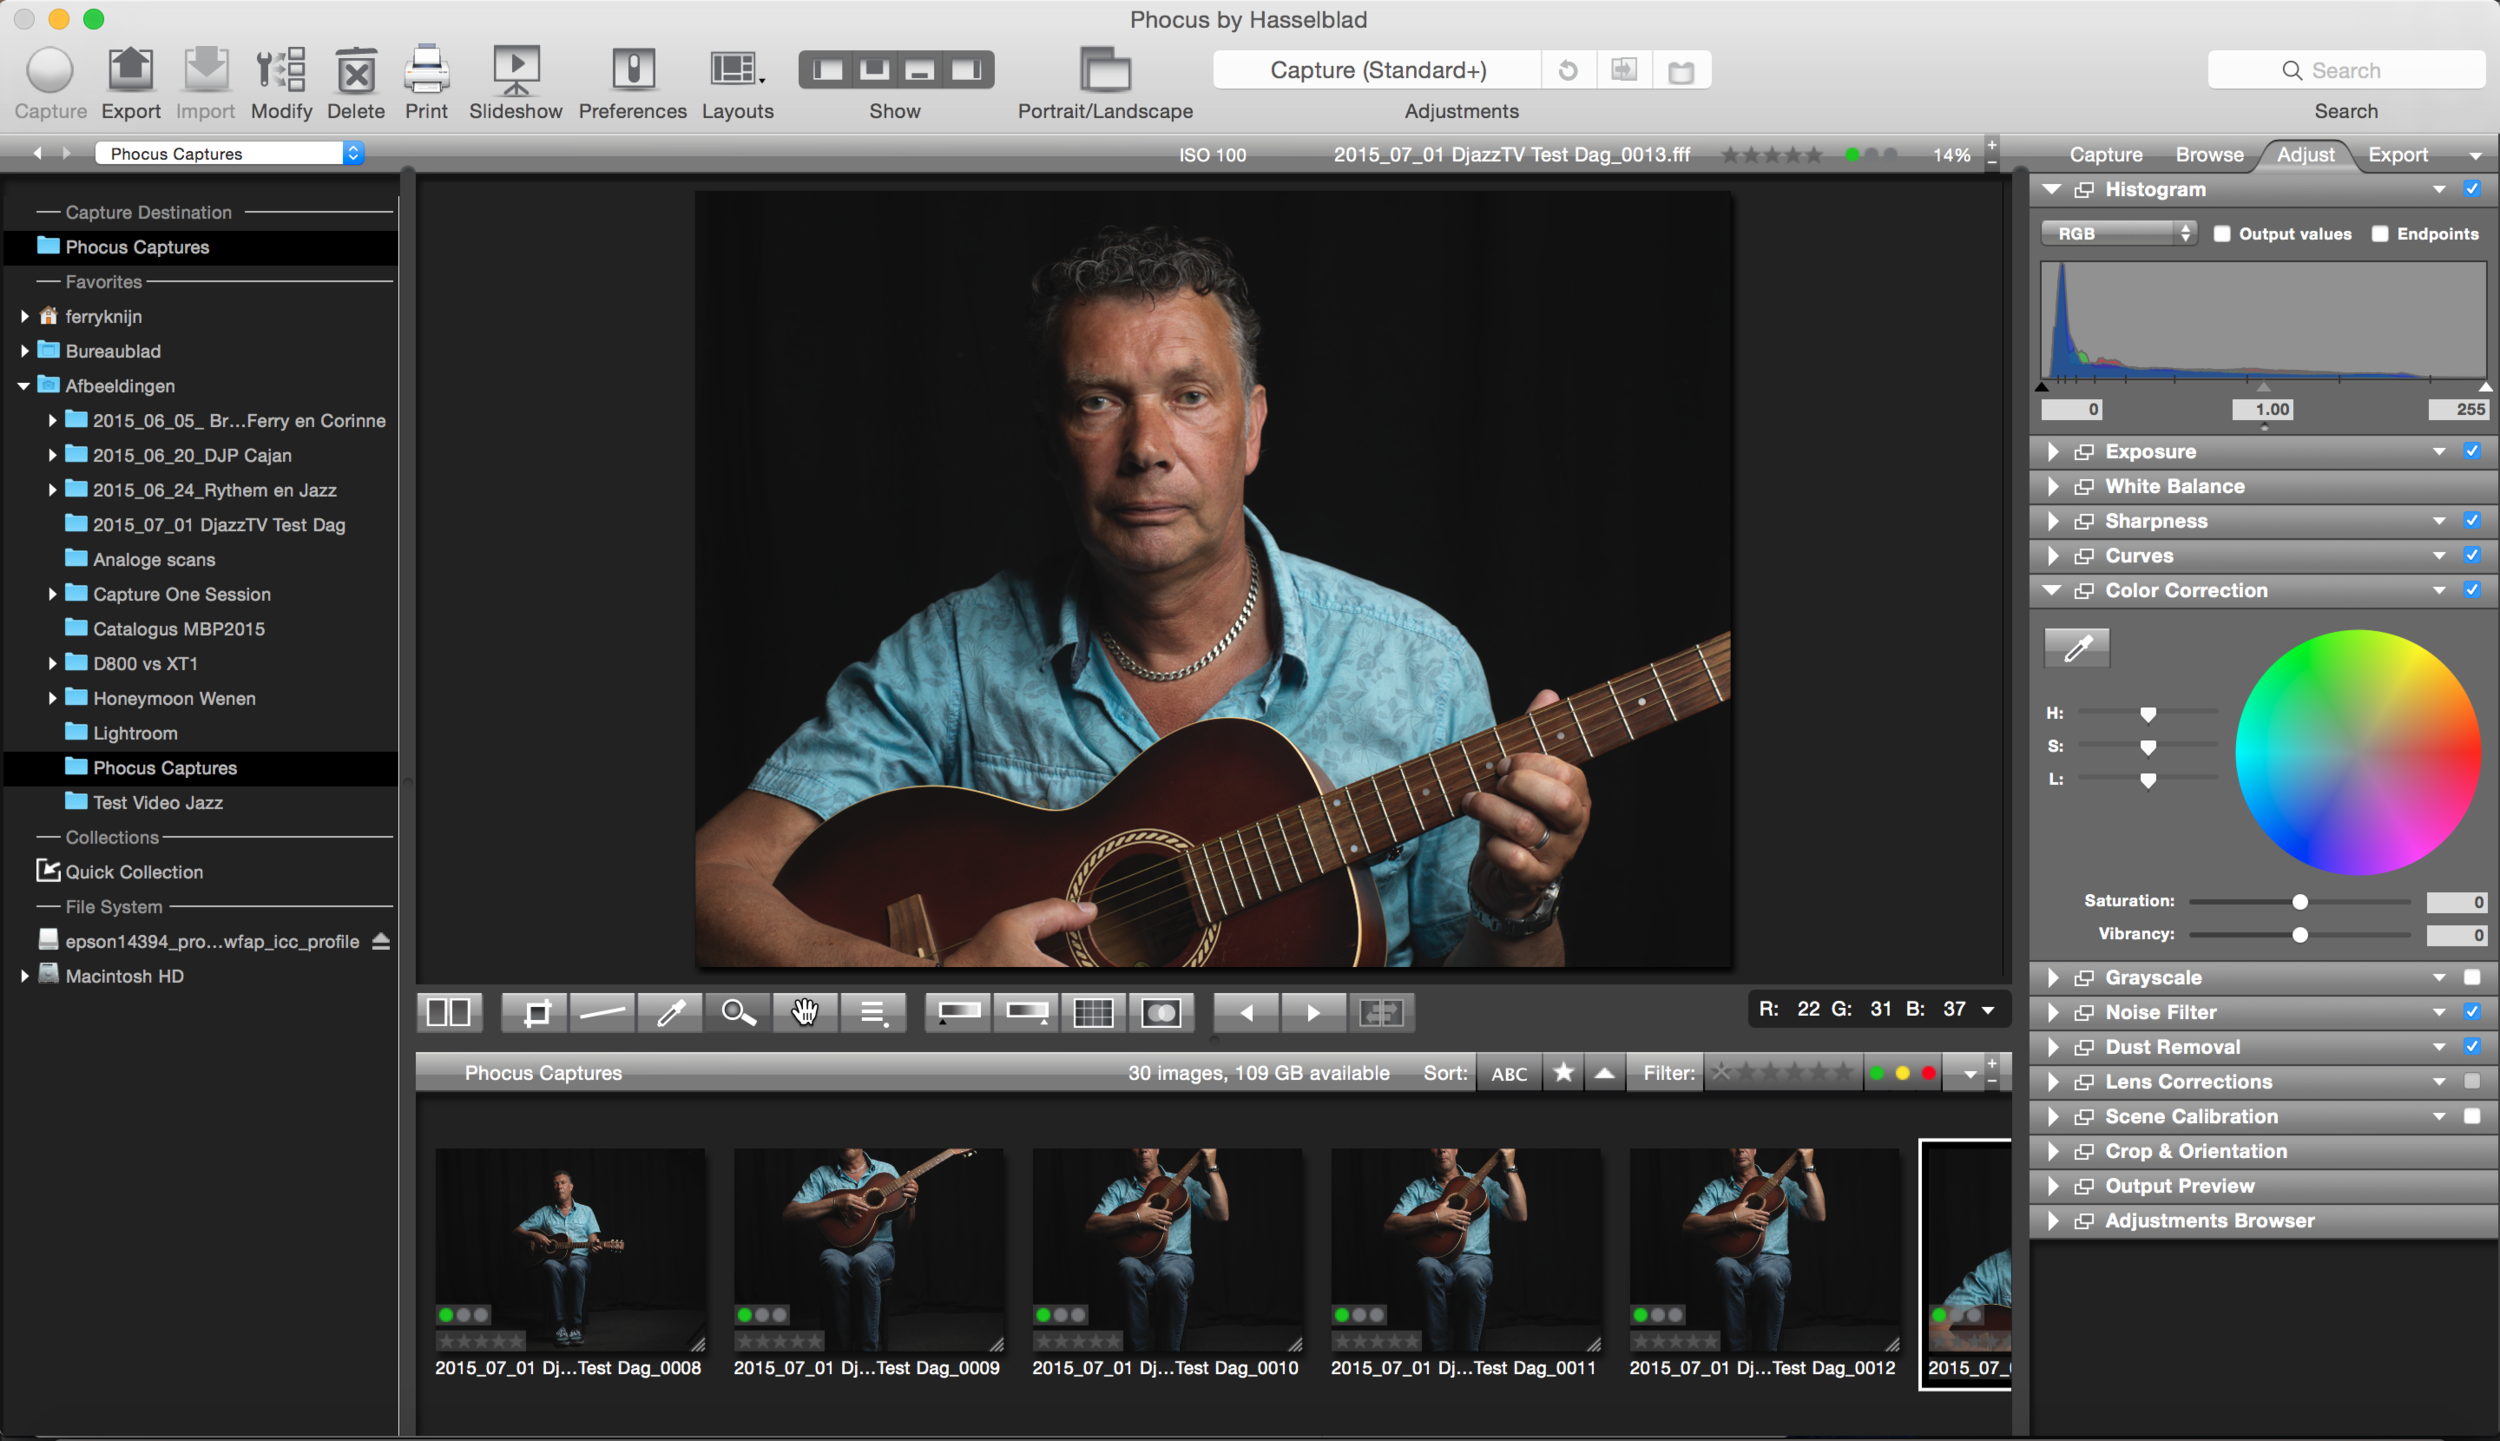
Task: Sort thumbnails by name ABC
Action: 1509,1073
